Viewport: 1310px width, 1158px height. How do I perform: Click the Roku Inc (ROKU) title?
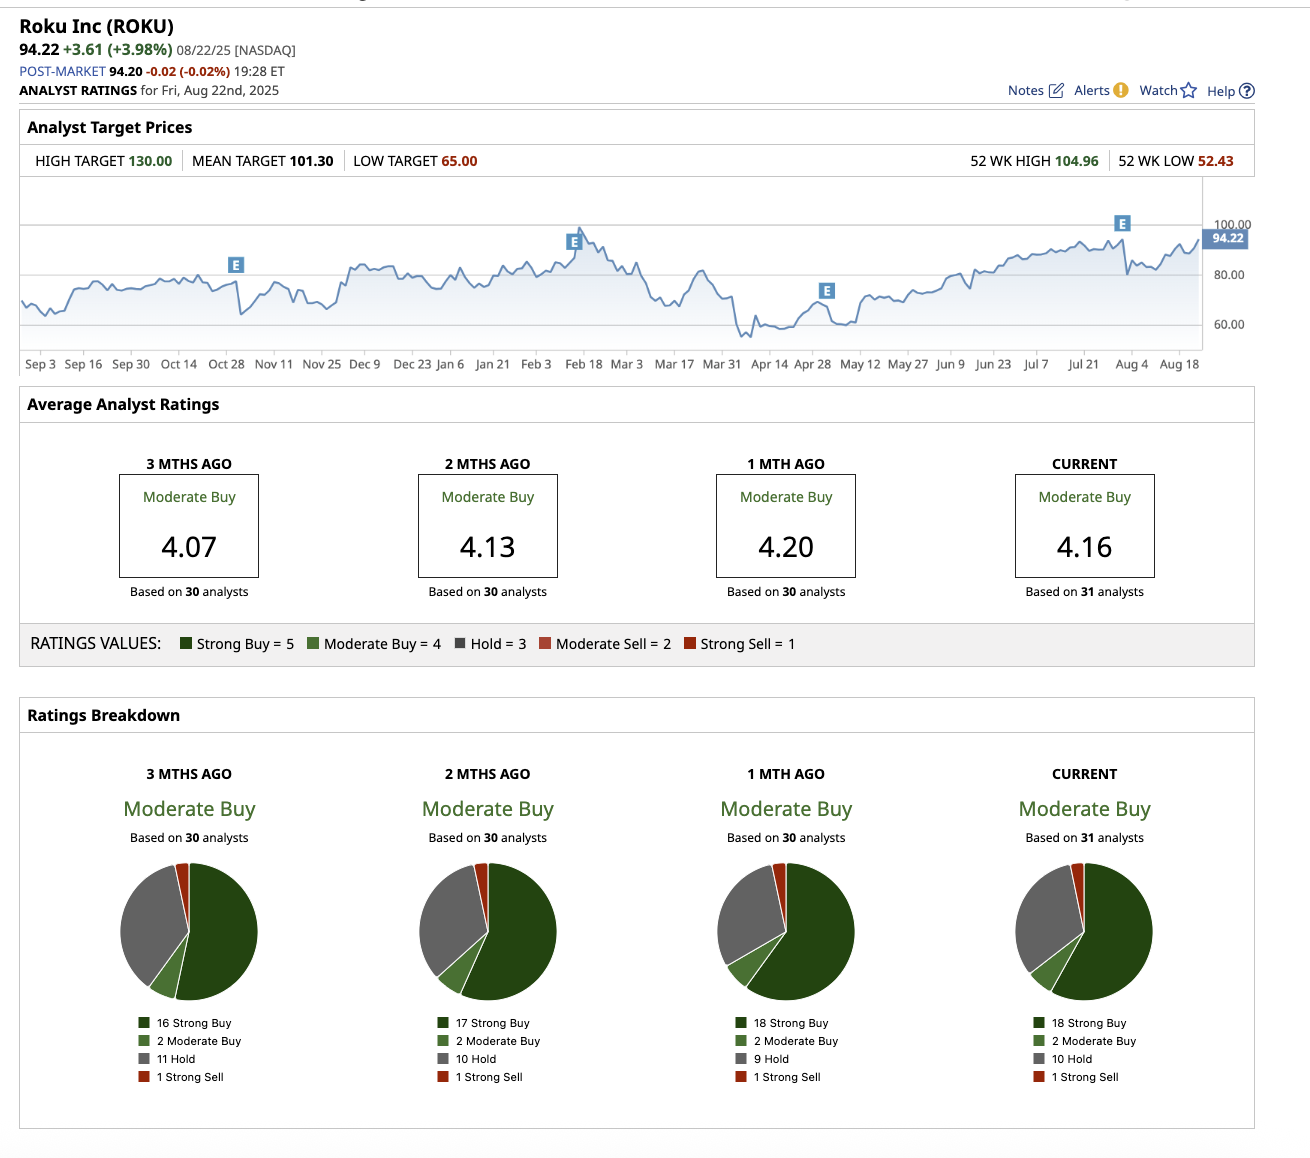coord(97,27)
